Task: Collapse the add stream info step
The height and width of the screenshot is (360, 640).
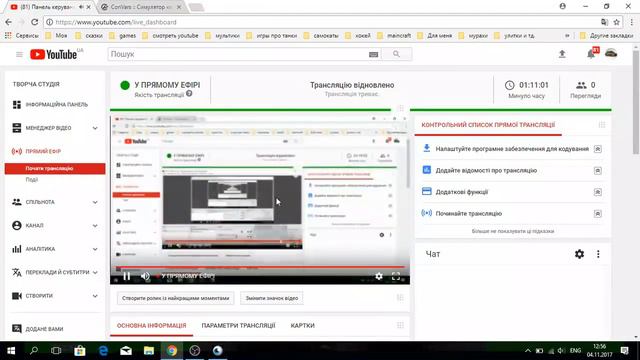Action: (x=598, y=171)
